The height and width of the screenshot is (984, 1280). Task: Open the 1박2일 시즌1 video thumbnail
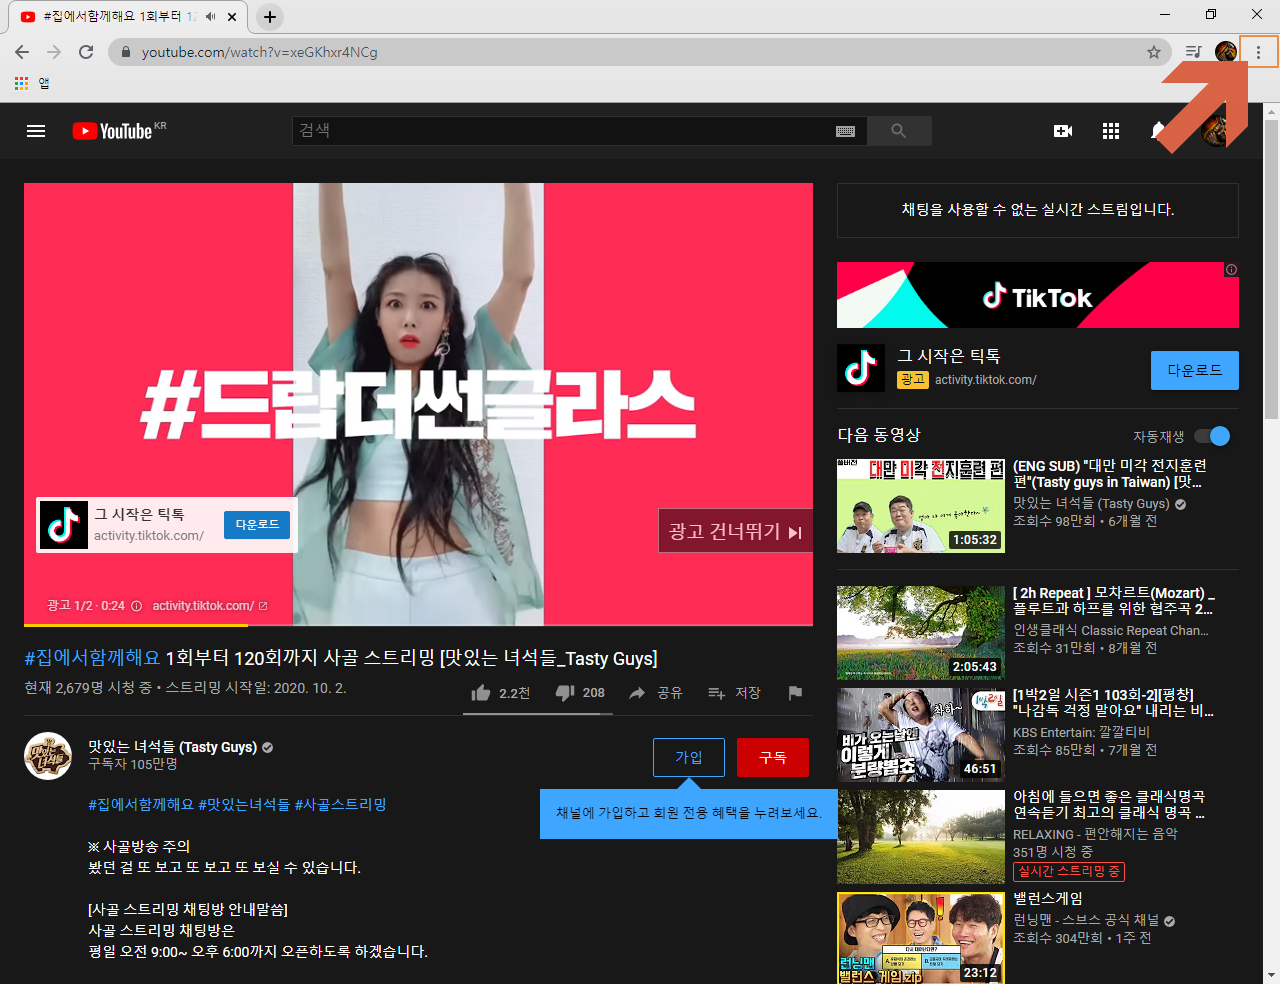921,735
